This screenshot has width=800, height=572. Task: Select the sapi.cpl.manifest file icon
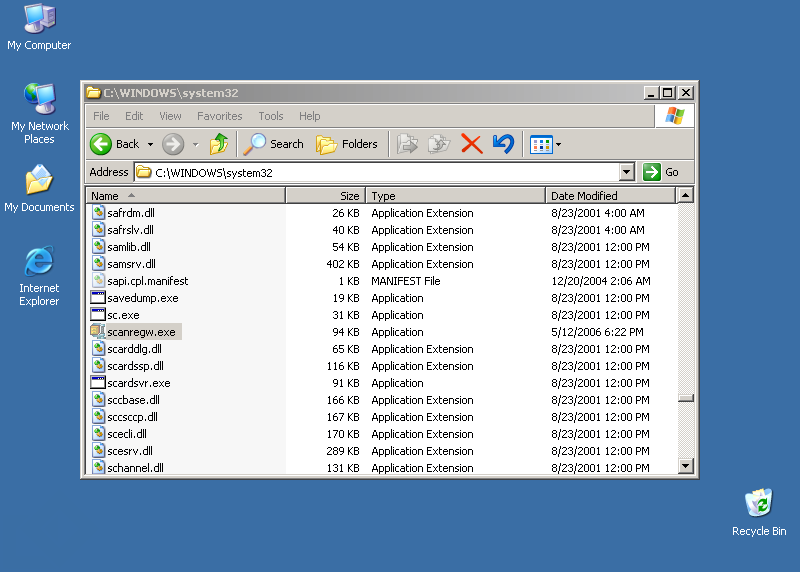(98, 281)
